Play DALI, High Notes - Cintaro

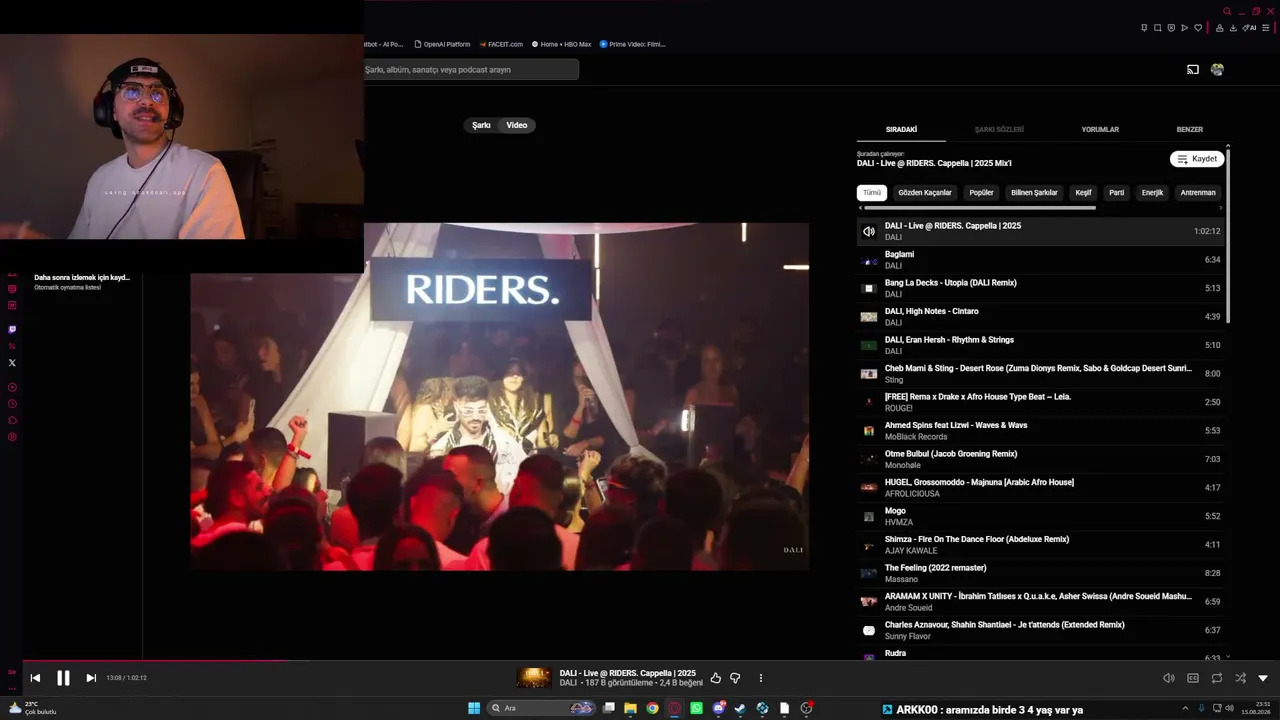[1040, 317]
